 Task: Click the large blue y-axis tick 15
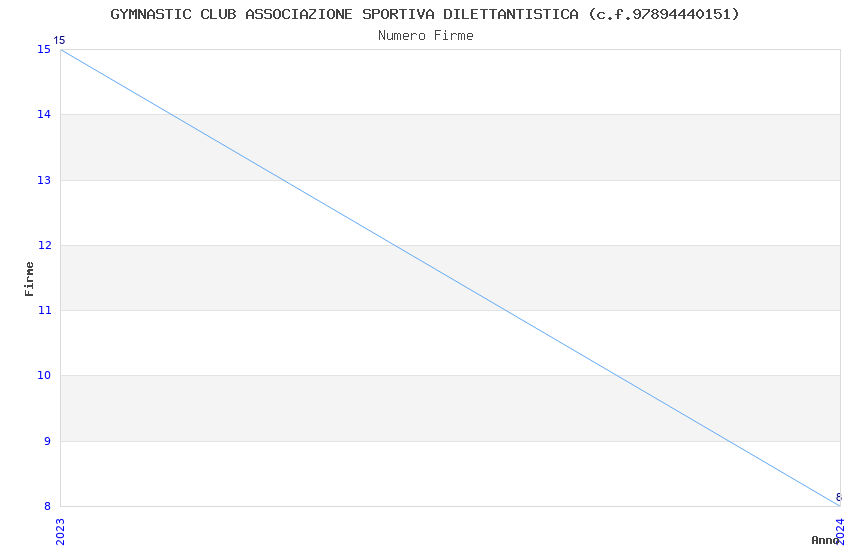[x=44, y=50]
